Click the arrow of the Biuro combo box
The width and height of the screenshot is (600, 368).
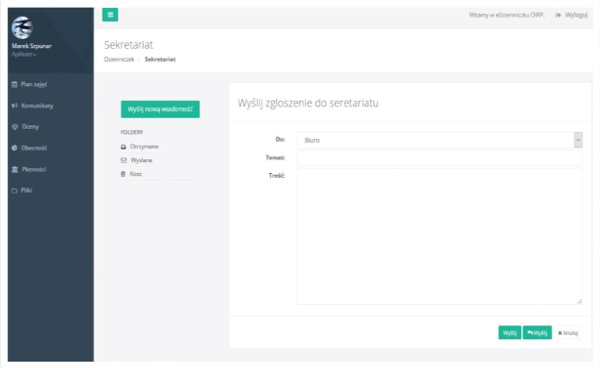pyautogui.click(x=578, y=140)
